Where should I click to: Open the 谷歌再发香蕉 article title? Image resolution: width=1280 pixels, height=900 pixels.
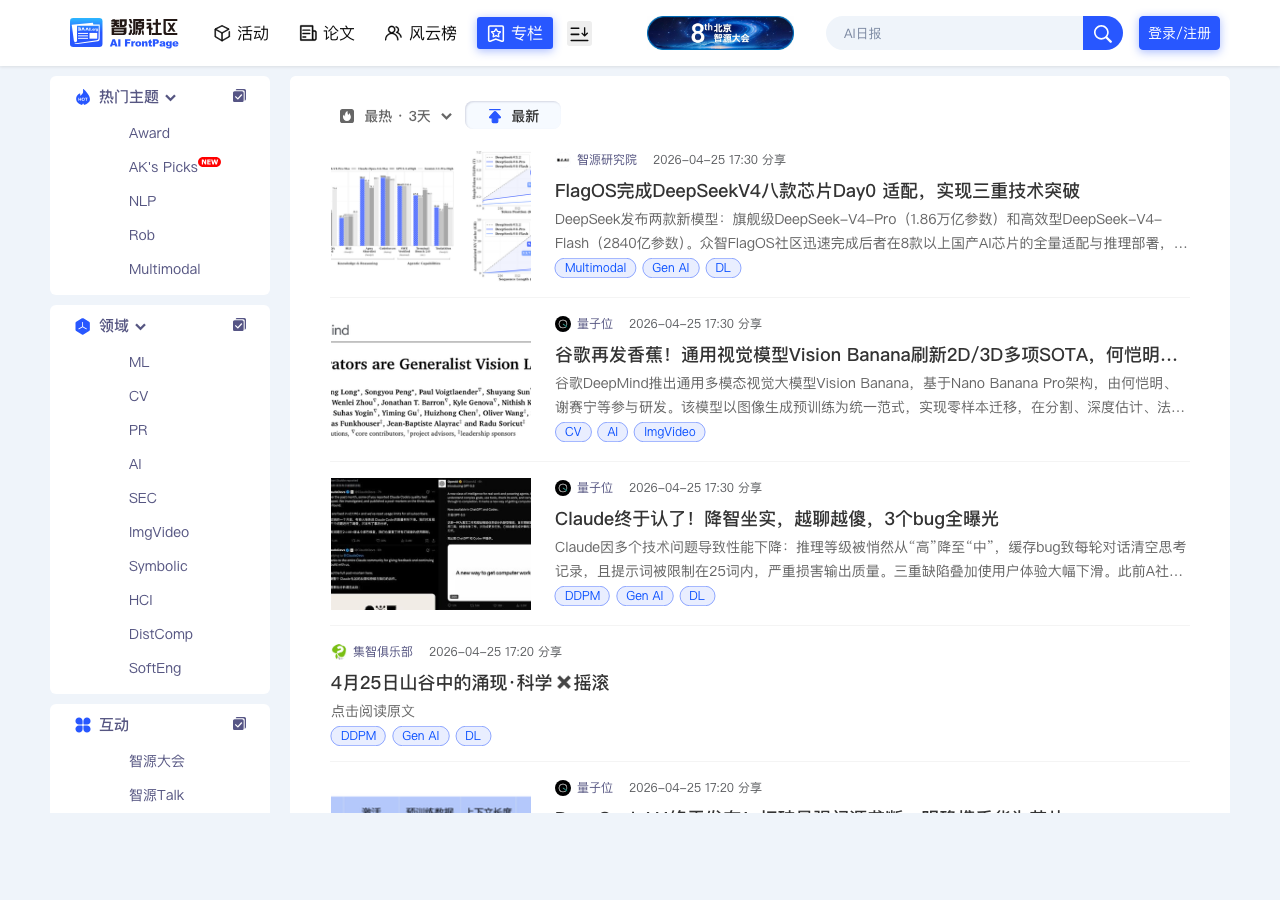[x=867, y=355]
